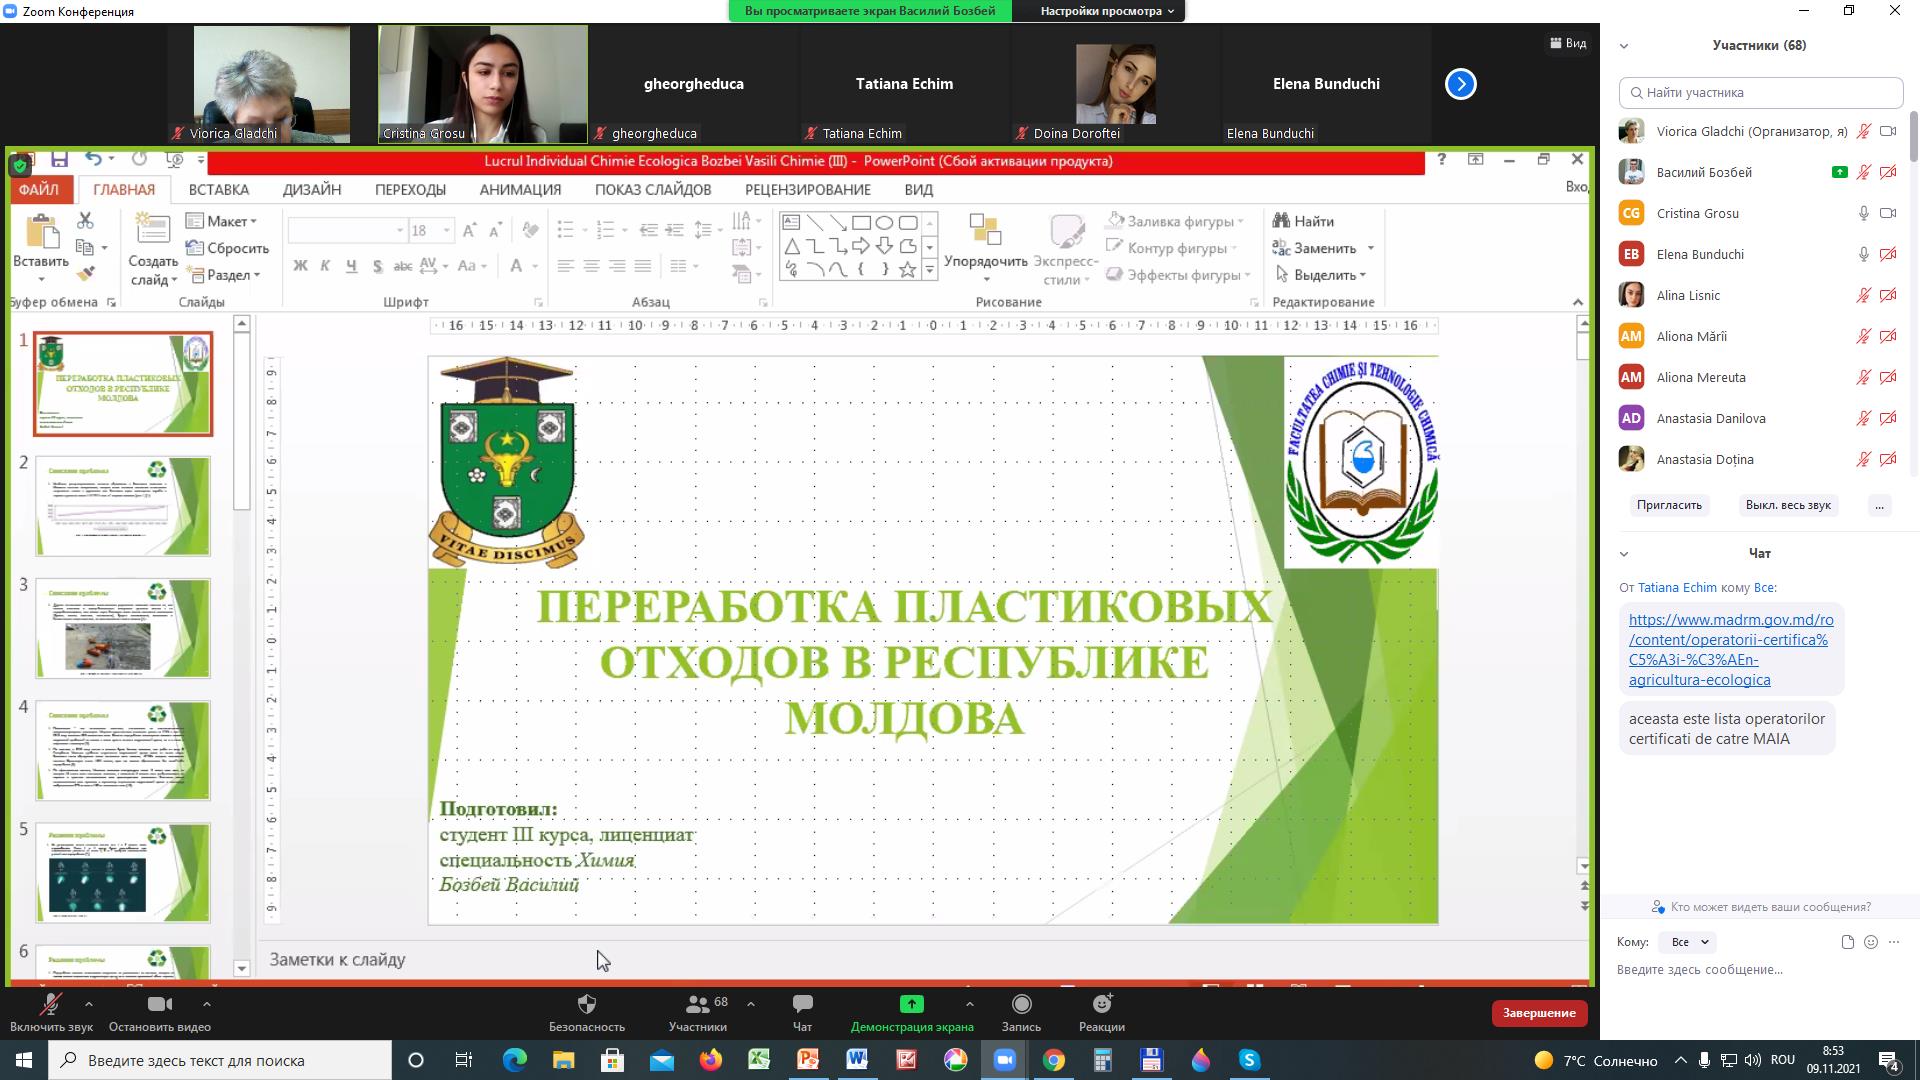This screenshot has width=1920, height=1080.
Task: Open Microsoft Word from the taskbar
Action: [857, 1060]
